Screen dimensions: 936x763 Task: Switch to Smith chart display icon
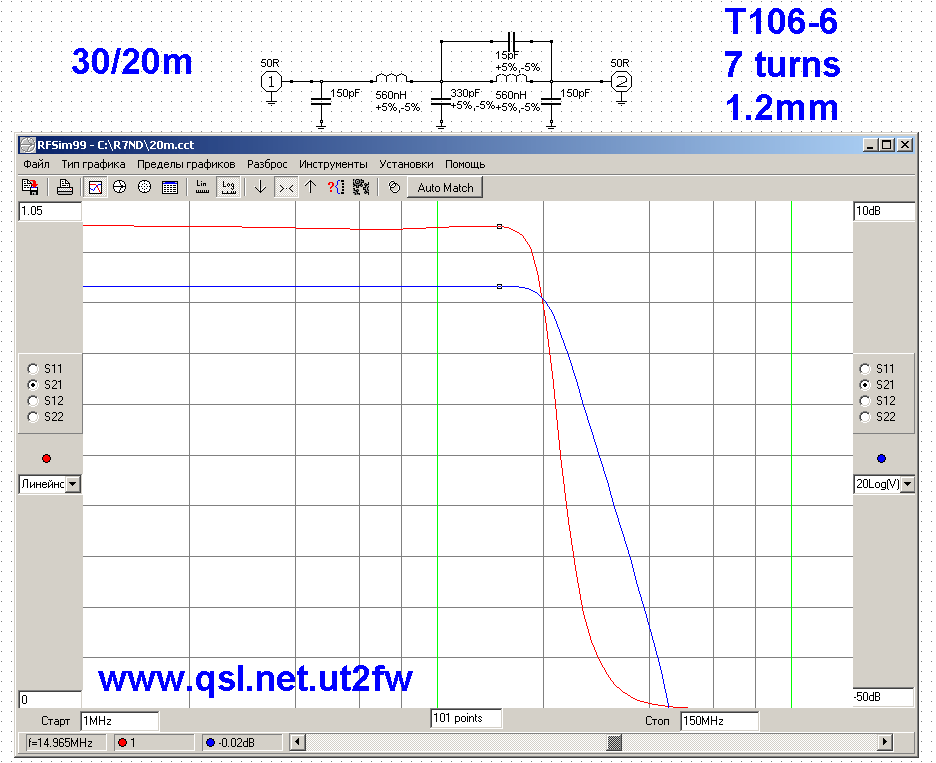pyautogui.click(x=119, y=187)
